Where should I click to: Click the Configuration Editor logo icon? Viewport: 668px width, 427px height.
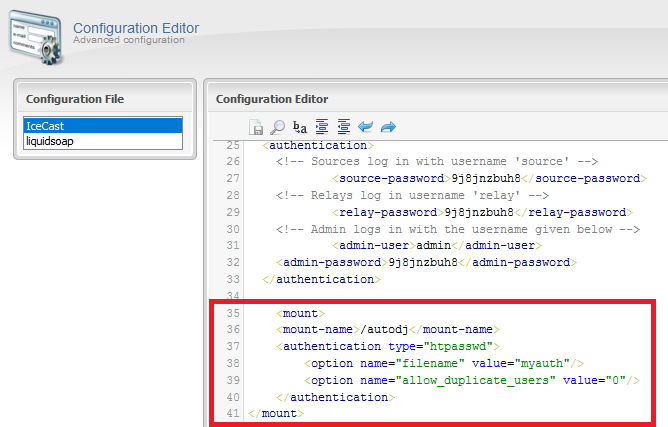pos(33,33)
